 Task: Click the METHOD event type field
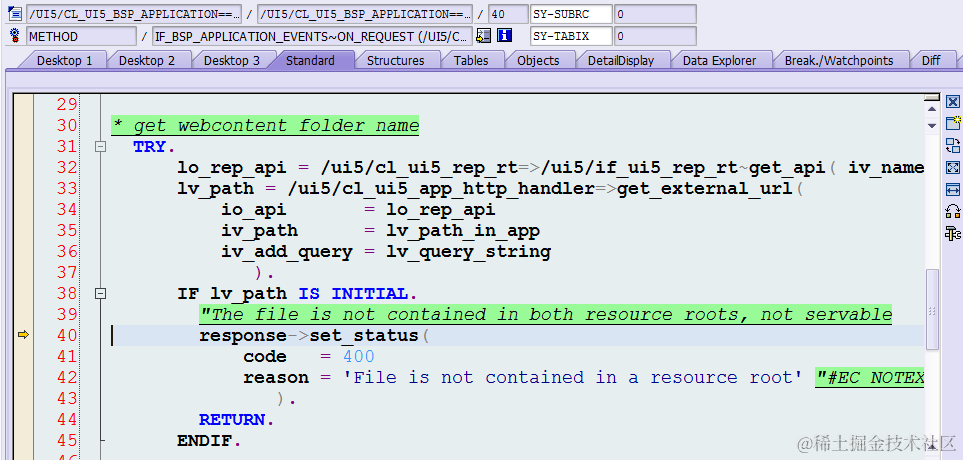pos(81,36)
